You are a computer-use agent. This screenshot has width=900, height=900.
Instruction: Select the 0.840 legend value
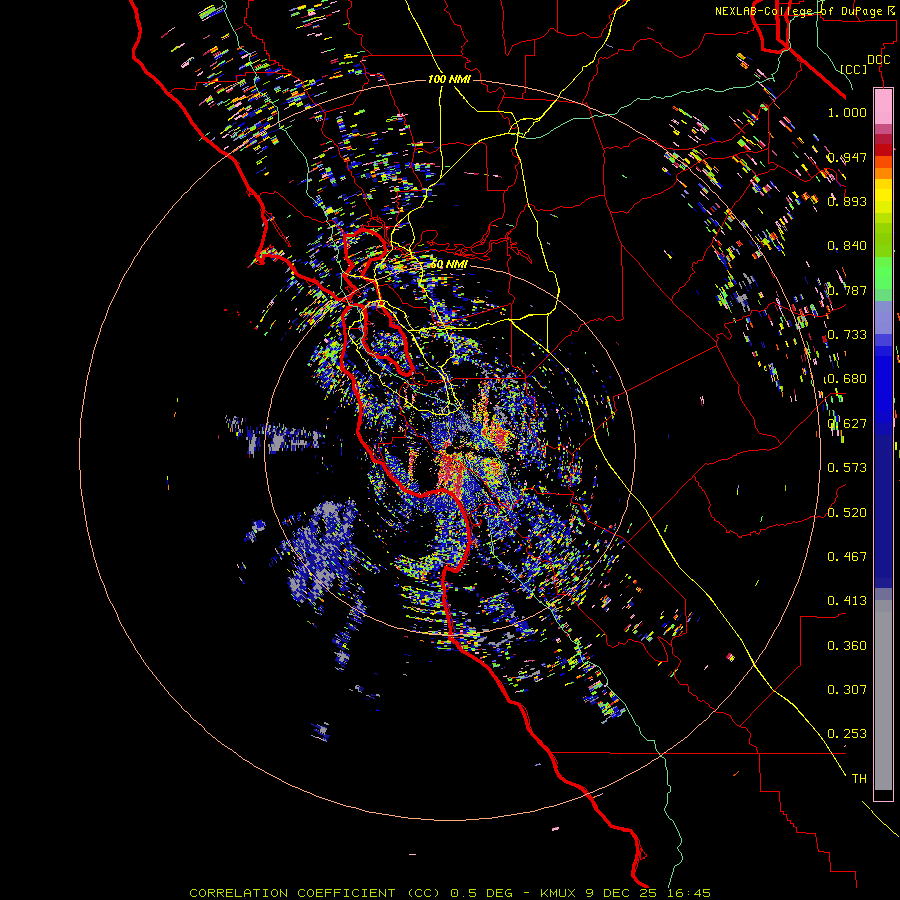(847, 246)
